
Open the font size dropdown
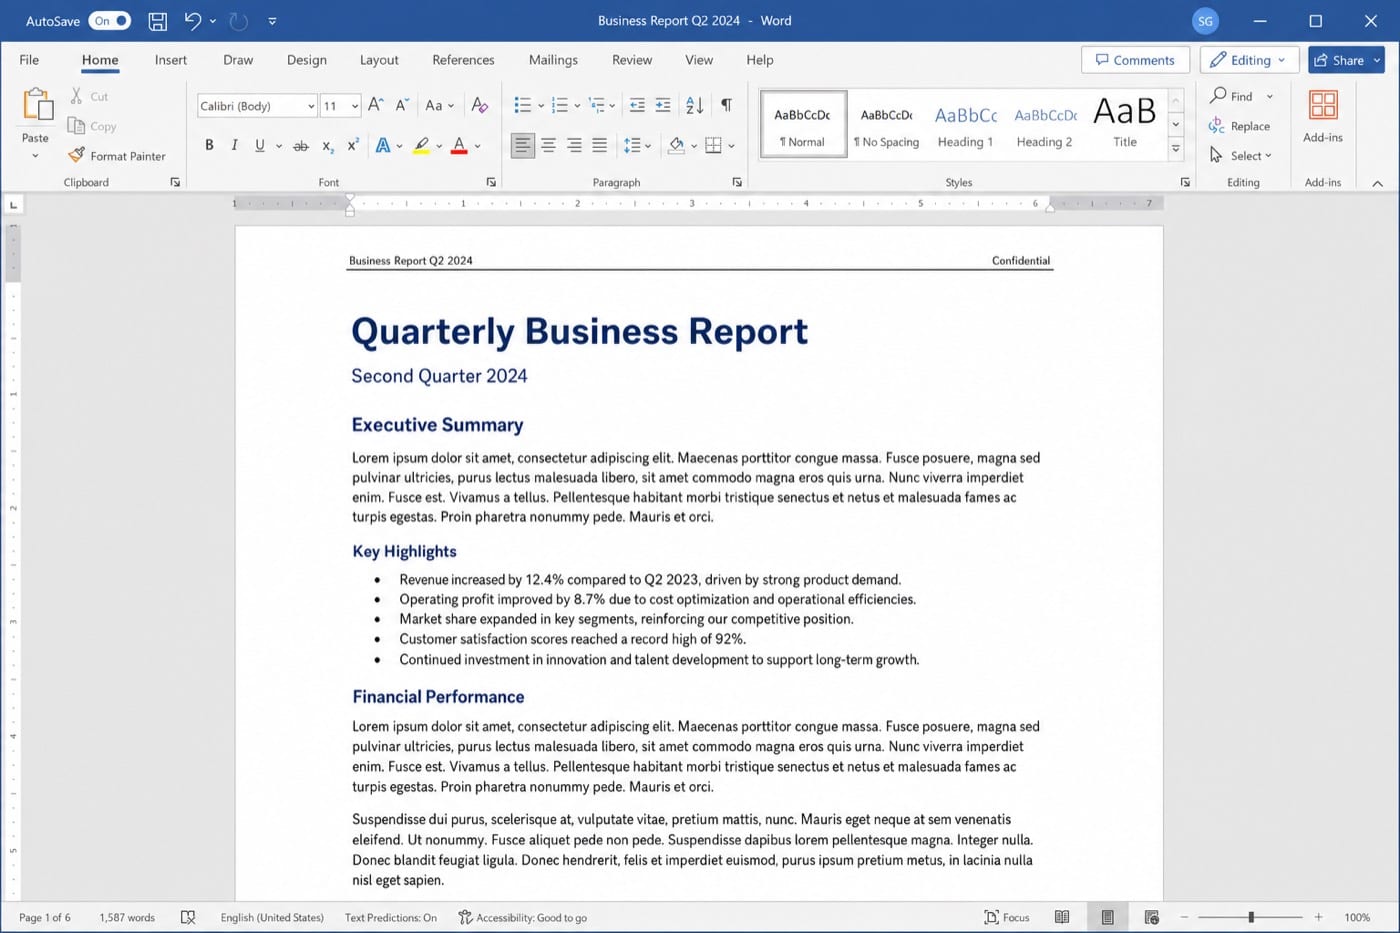click(355, 106)
